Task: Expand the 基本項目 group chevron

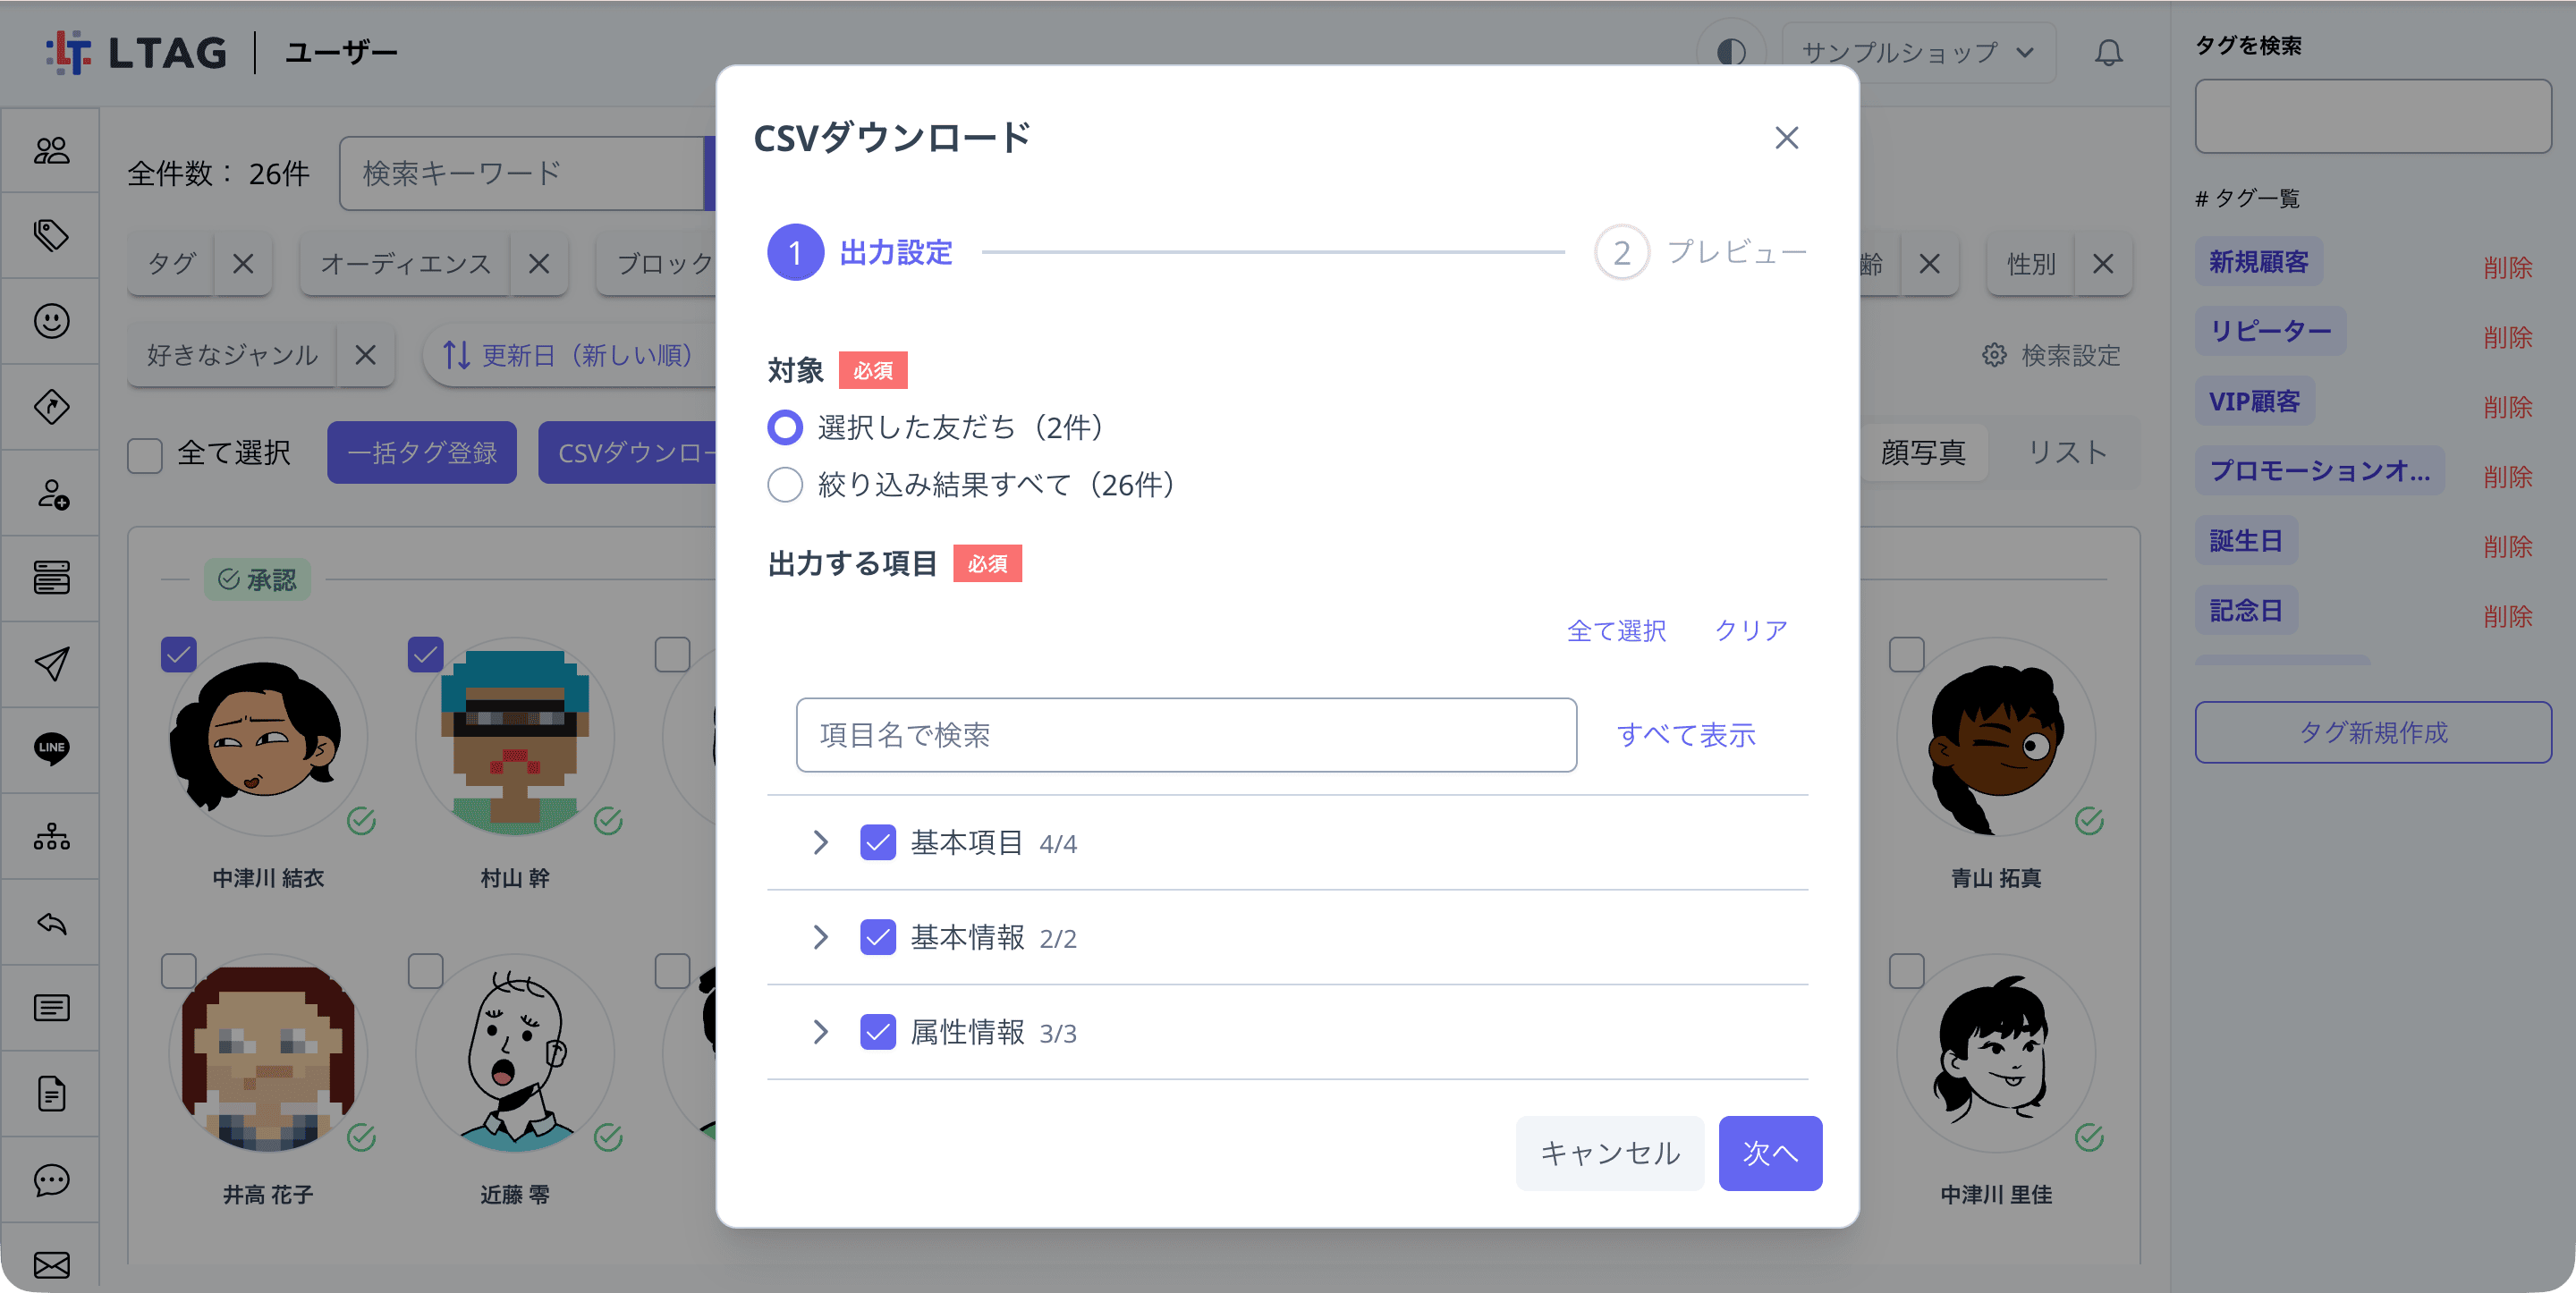Action: click(x=821, y=842)
